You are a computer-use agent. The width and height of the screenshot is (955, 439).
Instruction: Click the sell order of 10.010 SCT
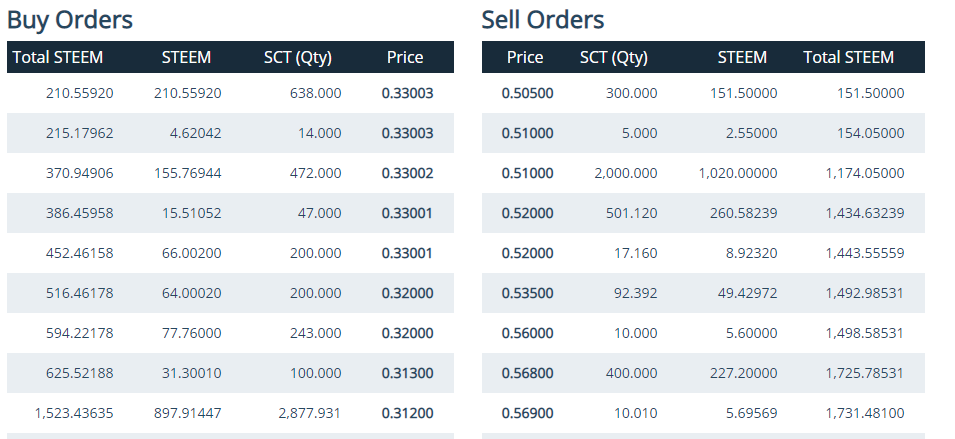[703, 413]
